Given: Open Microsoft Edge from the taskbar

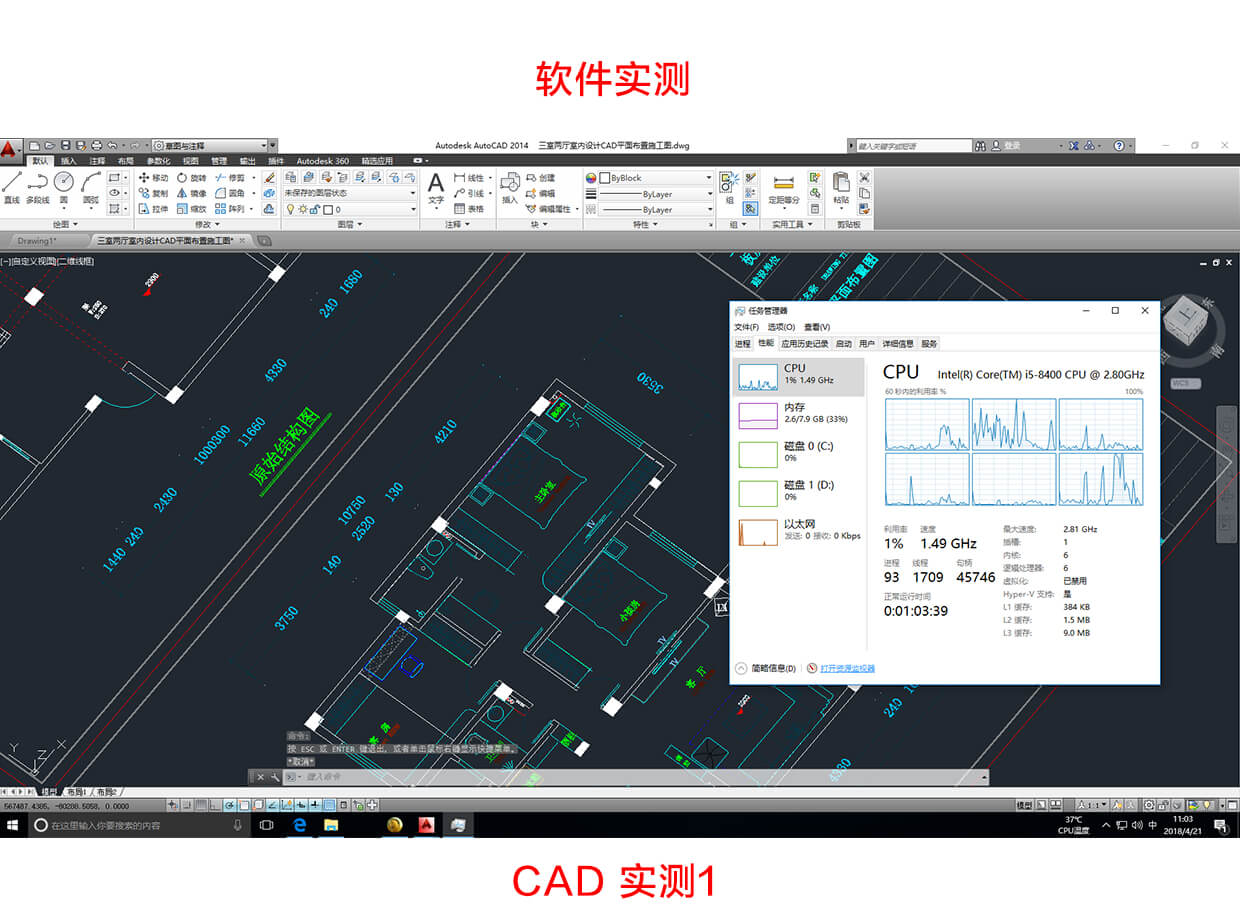Looking at the screenshot, I should tap(298, 825).
